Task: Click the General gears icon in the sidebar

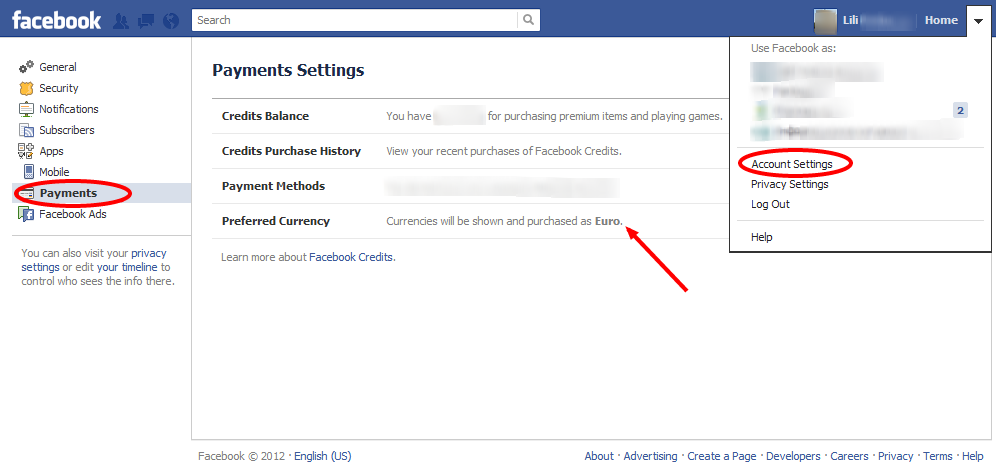Action: point(26,67)
